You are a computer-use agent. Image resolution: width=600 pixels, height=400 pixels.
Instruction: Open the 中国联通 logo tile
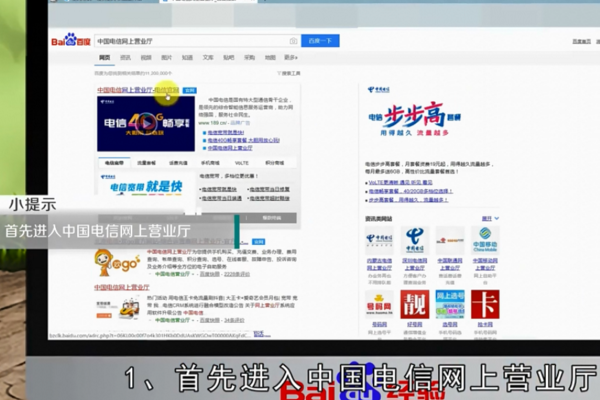click(x=450, y=240)
